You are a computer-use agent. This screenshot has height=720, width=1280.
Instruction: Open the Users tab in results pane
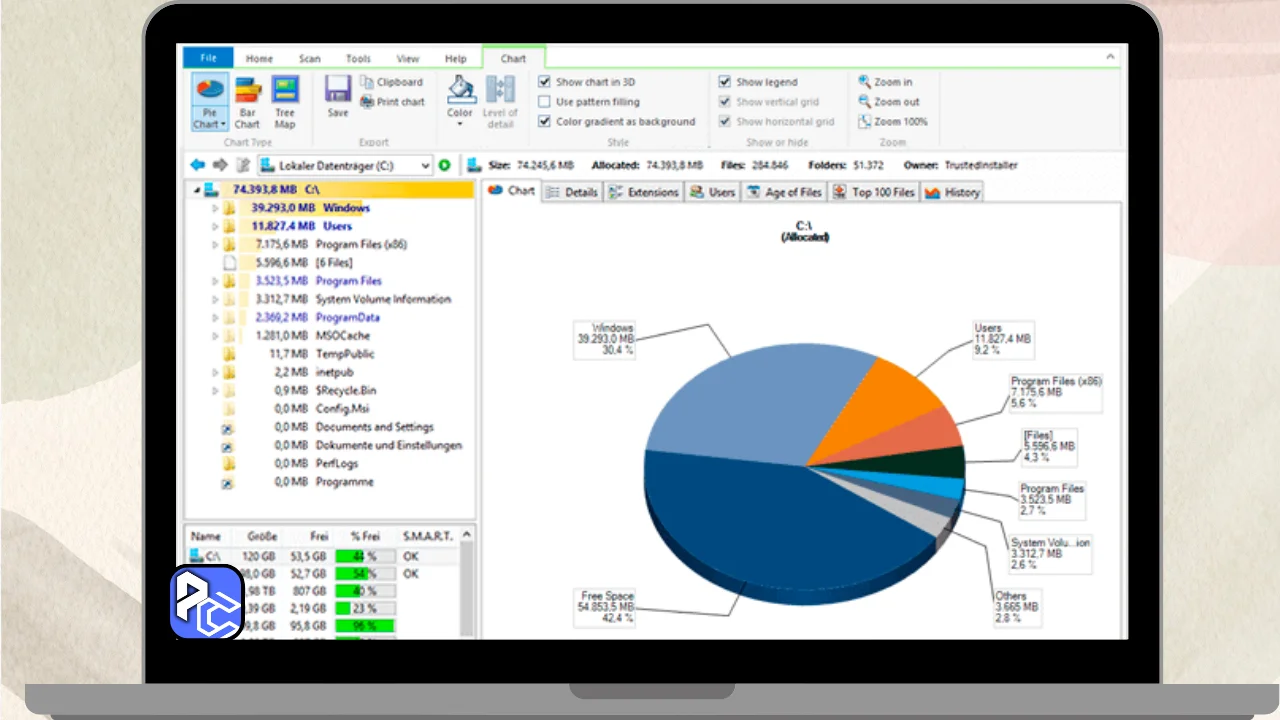(713, 192)
